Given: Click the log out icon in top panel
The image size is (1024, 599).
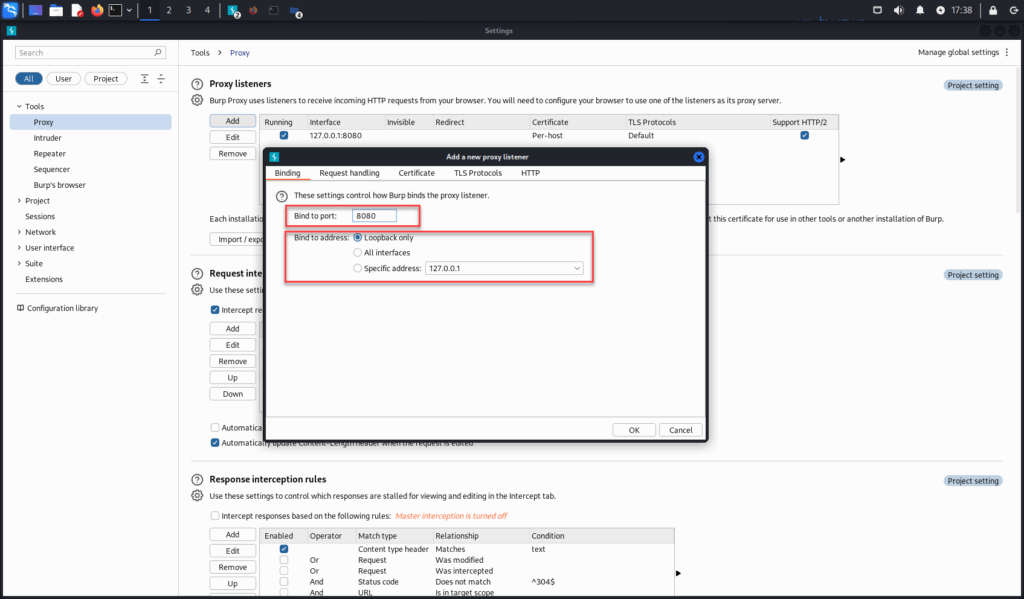Looking at the screenshot, I should click(x=1014, y=10).
